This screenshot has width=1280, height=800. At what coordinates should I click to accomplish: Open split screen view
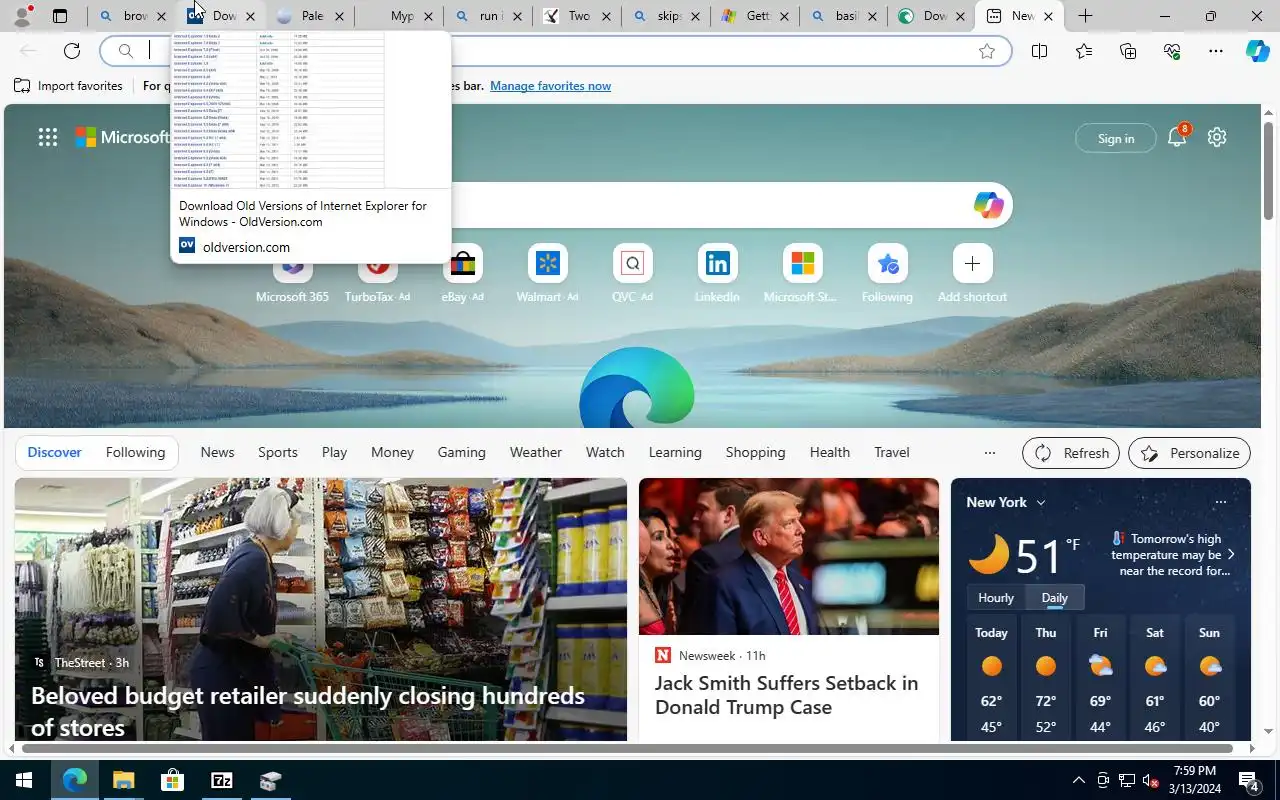[1039, 51]
